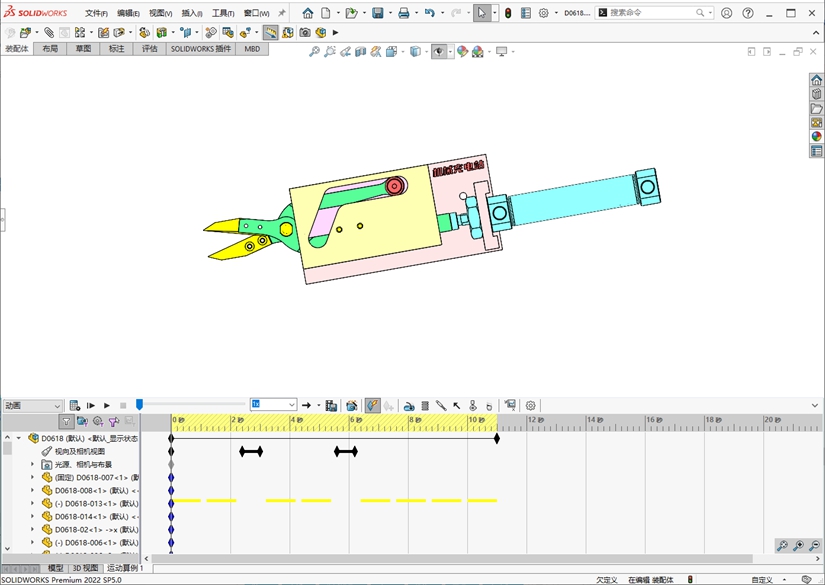Play the animation from start

91,405
